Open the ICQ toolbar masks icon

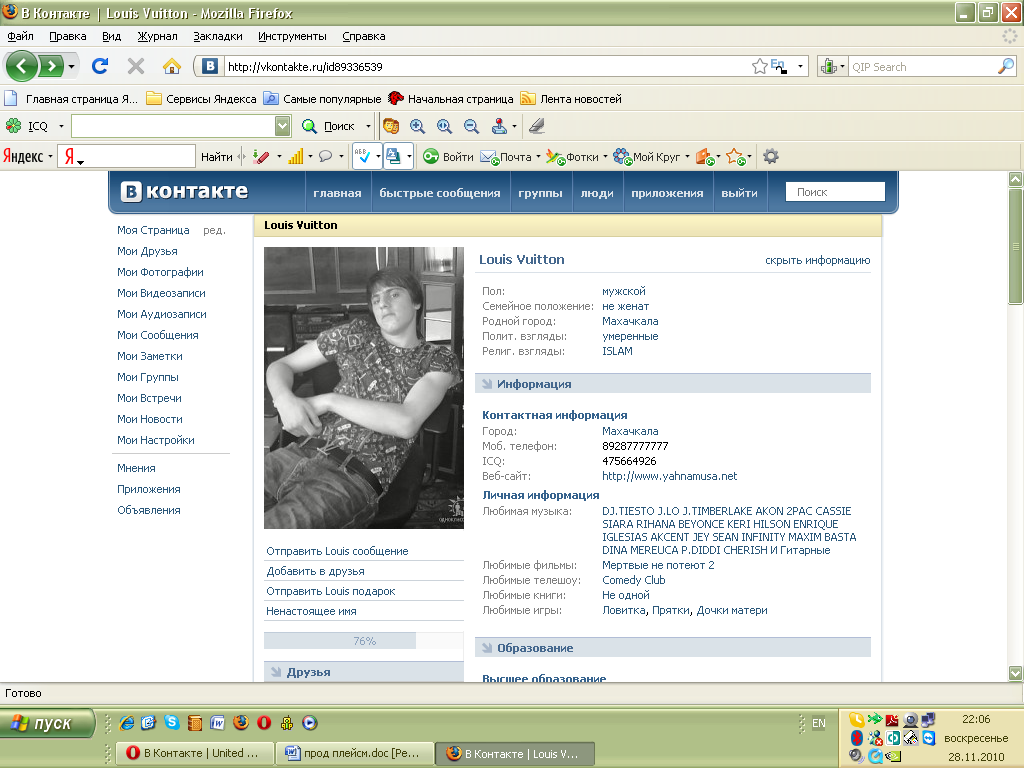pyautogui.click(x=391, y=125)
